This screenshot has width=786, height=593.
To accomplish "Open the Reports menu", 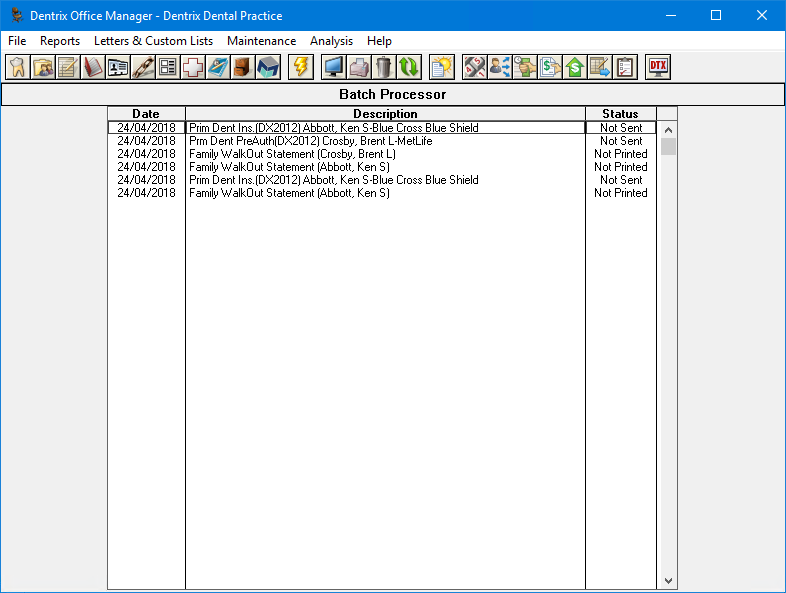I will 60,41.
